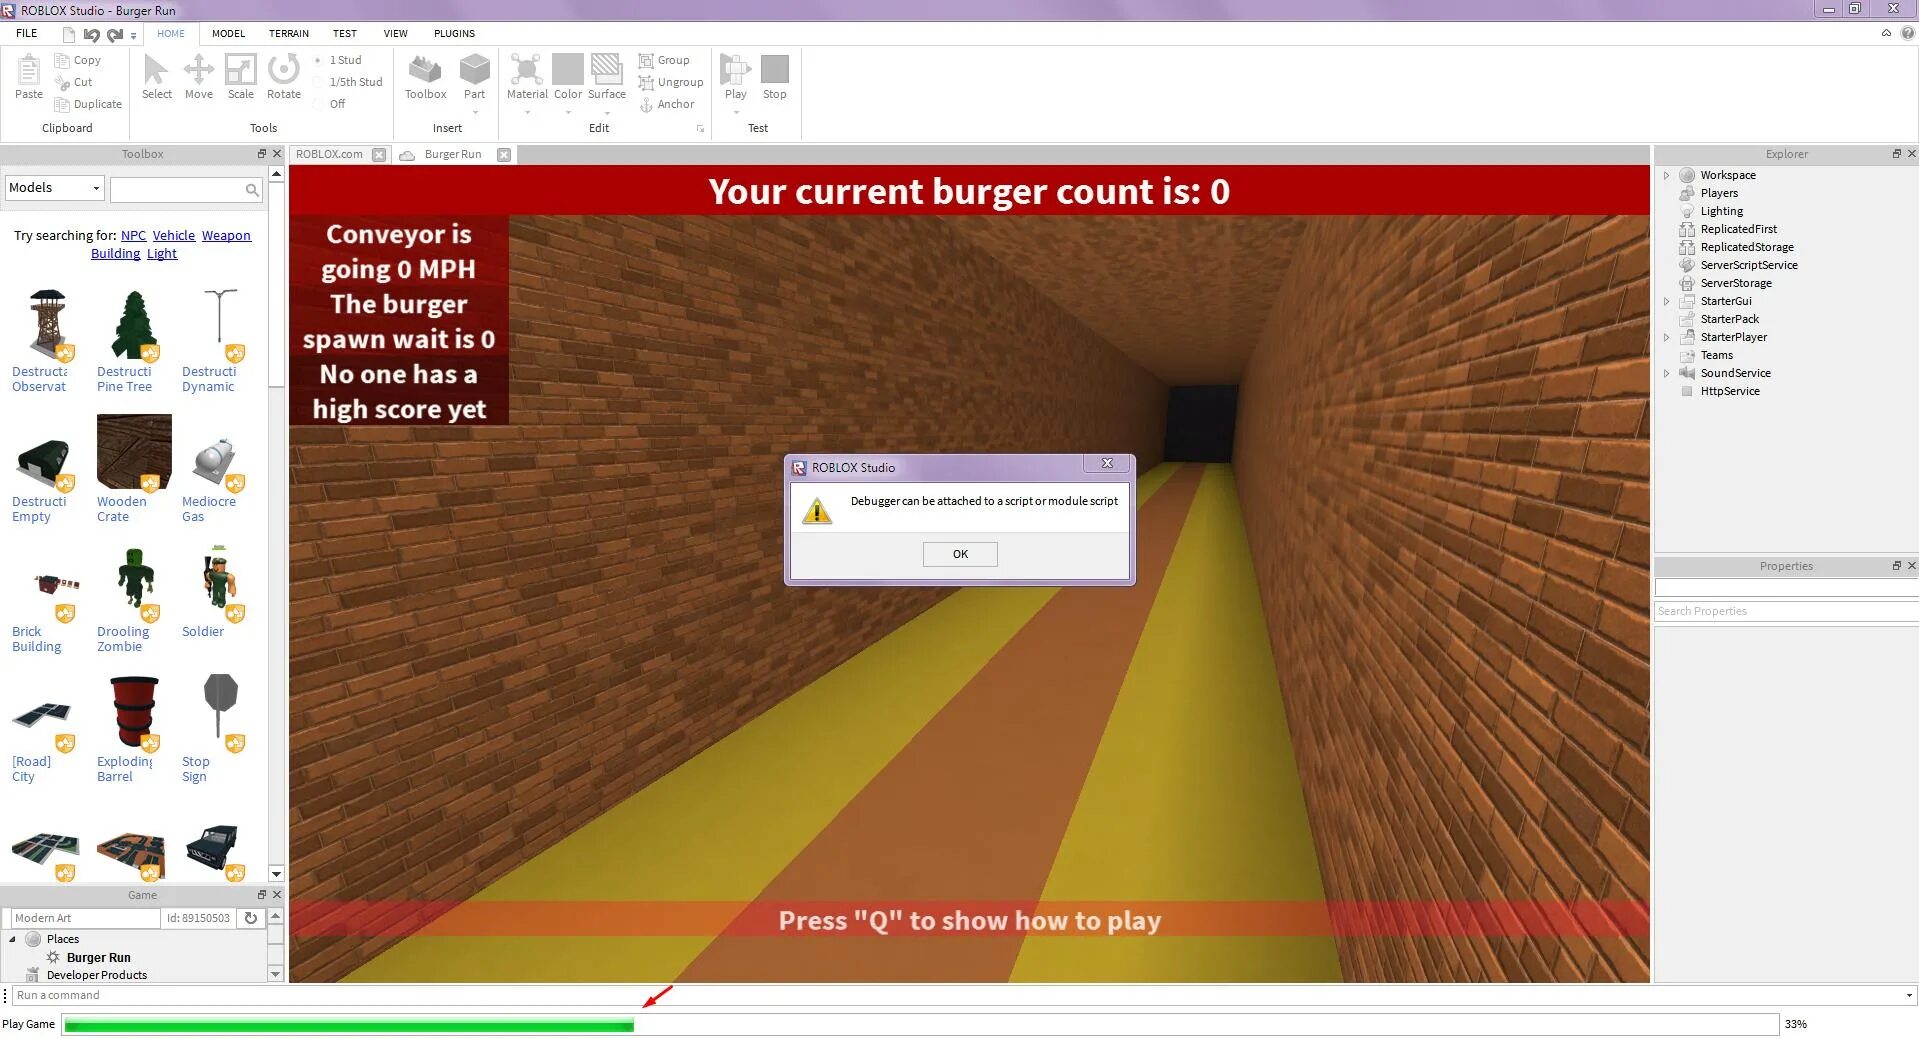Activate the Rotate tool
Viewport: 1919px width, 1039px height.
click(x=284, y=77)
